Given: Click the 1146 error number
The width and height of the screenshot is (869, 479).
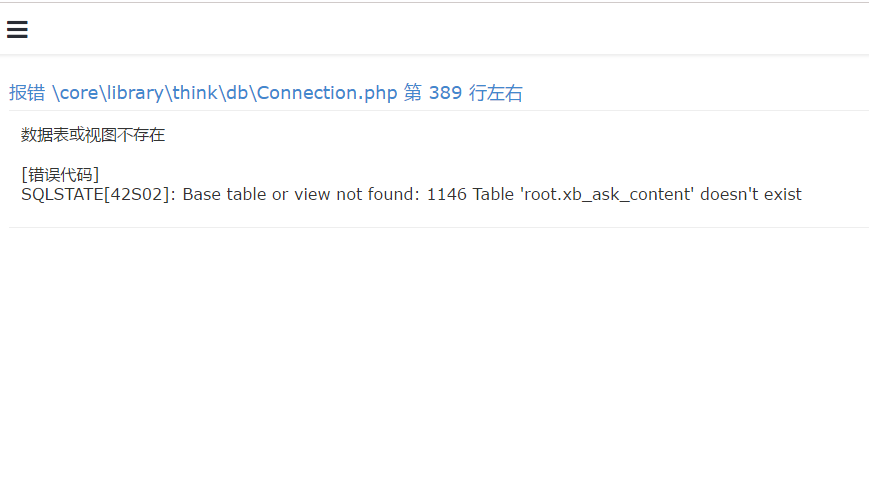Looking at the screenshot, I should tap(447, 195).
